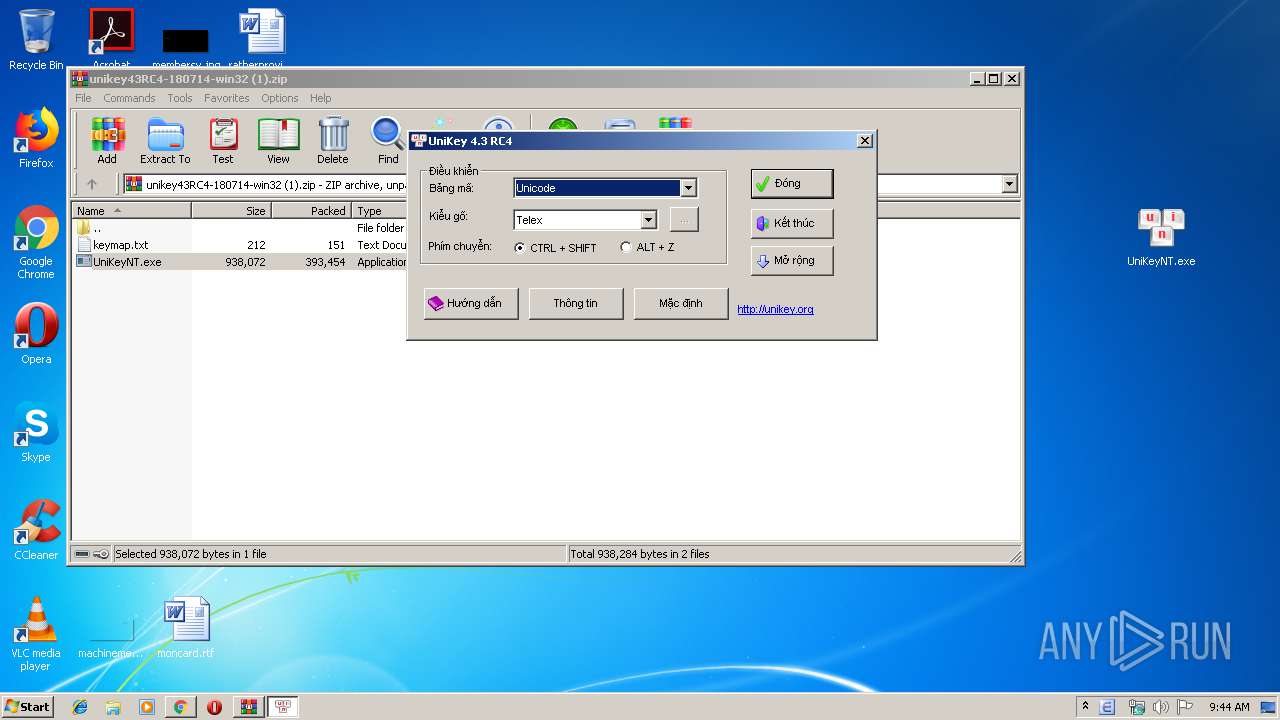1280x720 pixels.
Task: Open Internet Explorer from the taskbar
Action: 80,707
